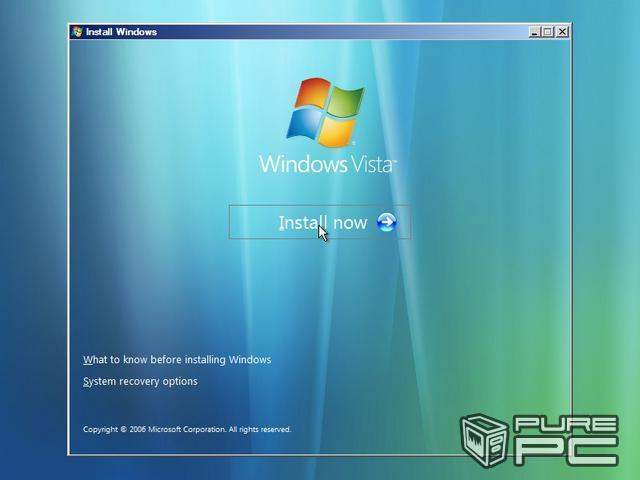The height and width of the screenshot is (480, 640).
Task: Close the Install Windows window
Action: [562, 32]
